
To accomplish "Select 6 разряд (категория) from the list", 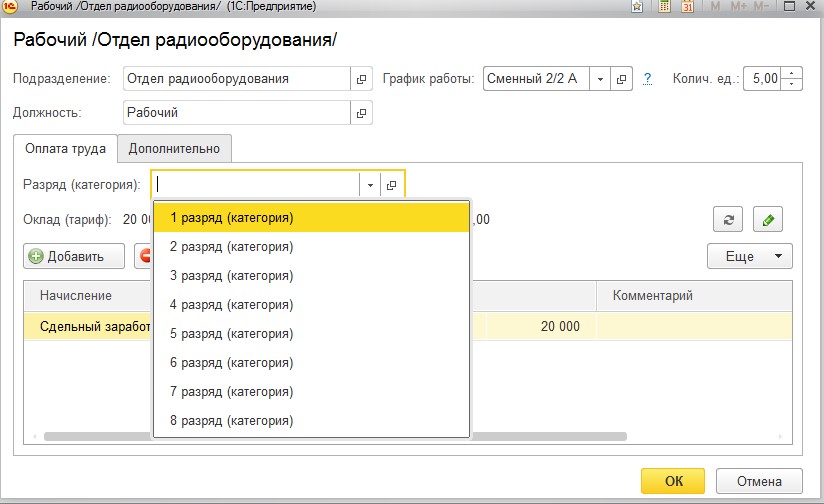I will point(311,362).
